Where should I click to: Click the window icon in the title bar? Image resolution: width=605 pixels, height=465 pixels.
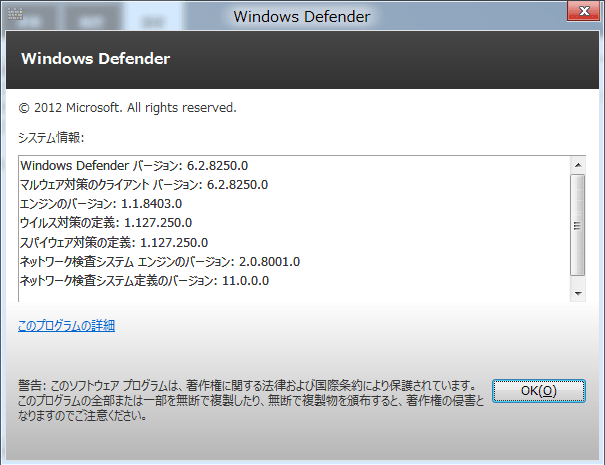(15, 14)
